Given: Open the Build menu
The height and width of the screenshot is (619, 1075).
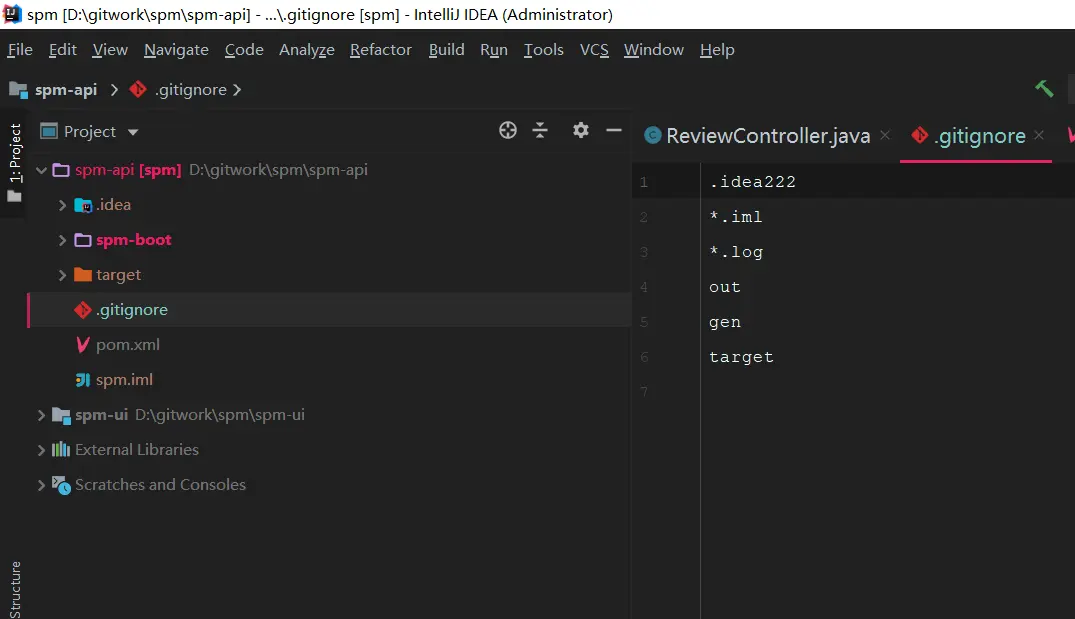Looking at the screenshot, I should point(446,49).
